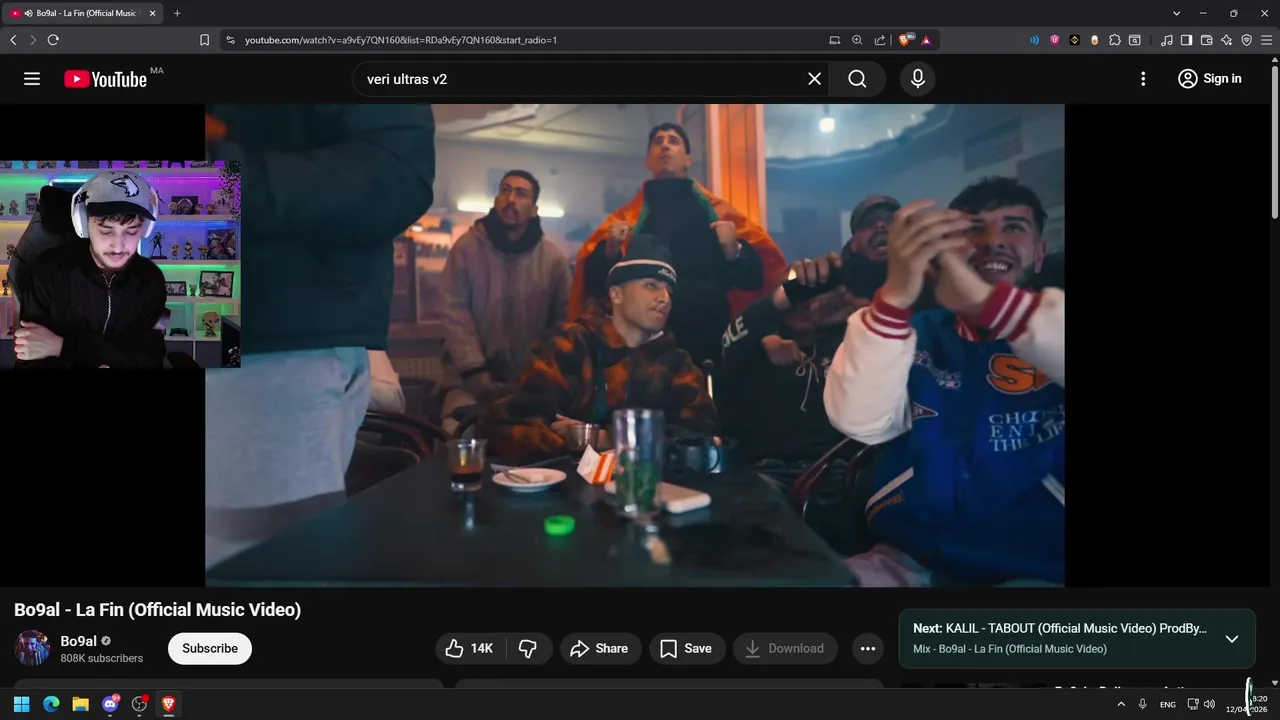The width and height of the screenshot is (1280, 720).
Task: Close the Bo9al - La Fin tab
Action: coord(153,13)
